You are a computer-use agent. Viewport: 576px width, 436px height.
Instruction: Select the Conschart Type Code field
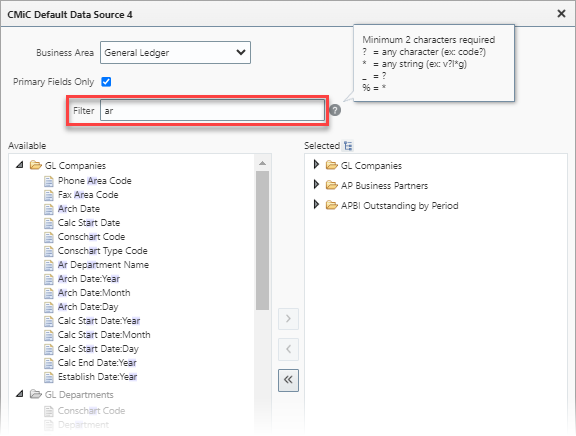point(102,251)
